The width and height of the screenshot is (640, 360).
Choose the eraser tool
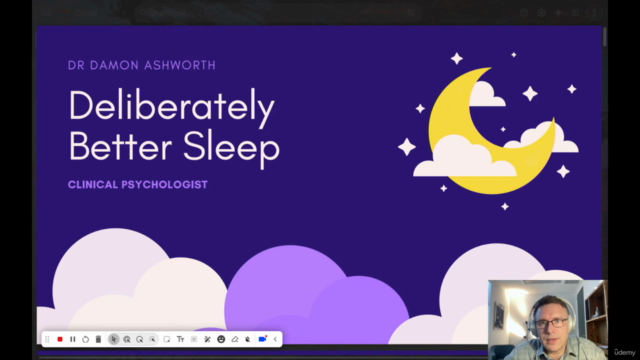(235, 339)
